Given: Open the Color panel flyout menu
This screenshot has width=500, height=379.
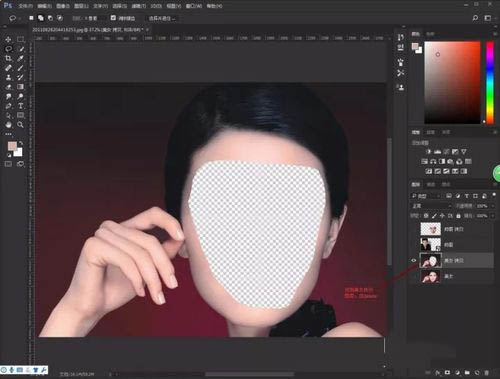Looking at the screenshot, I should 494,34.
